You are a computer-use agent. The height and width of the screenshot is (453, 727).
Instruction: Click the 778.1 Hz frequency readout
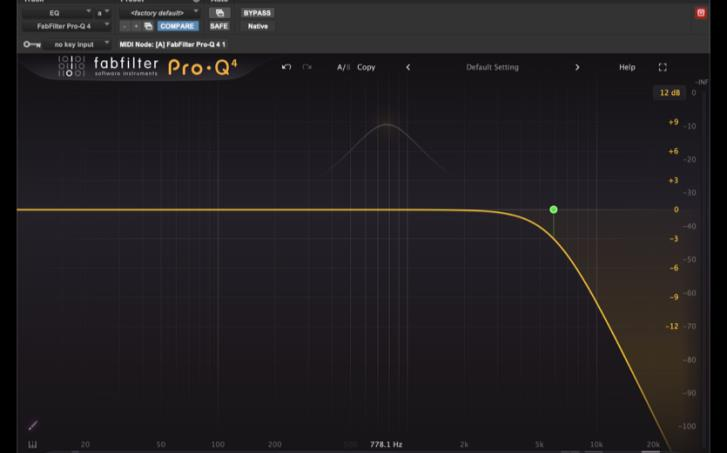(386, 445)
